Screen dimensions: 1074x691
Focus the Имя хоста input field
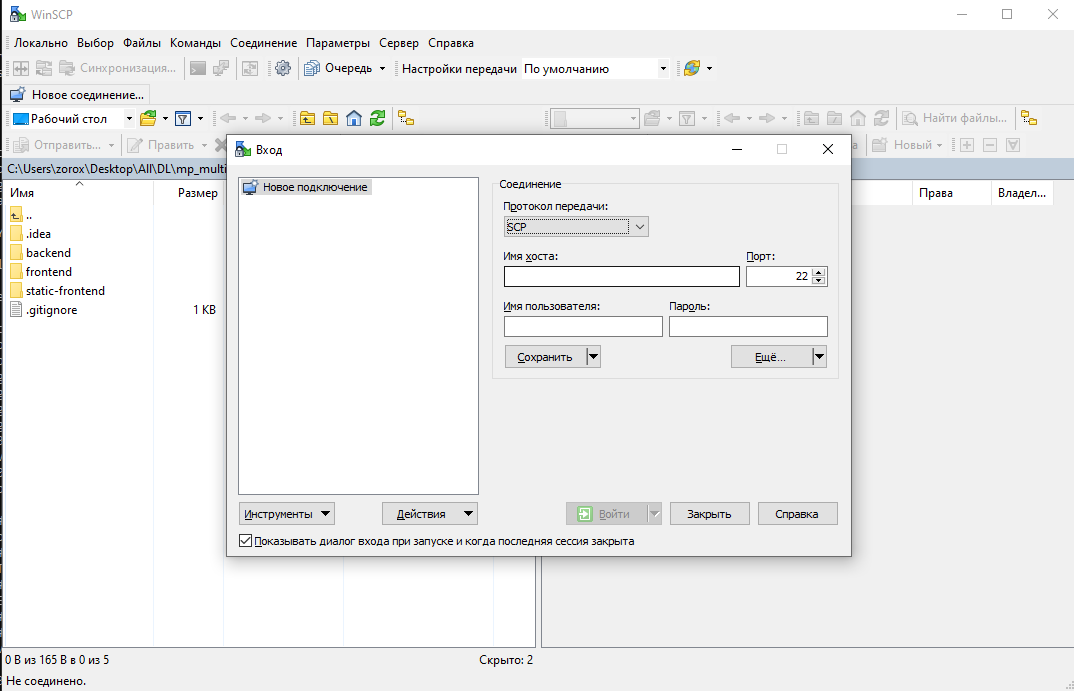pos(621,276)
